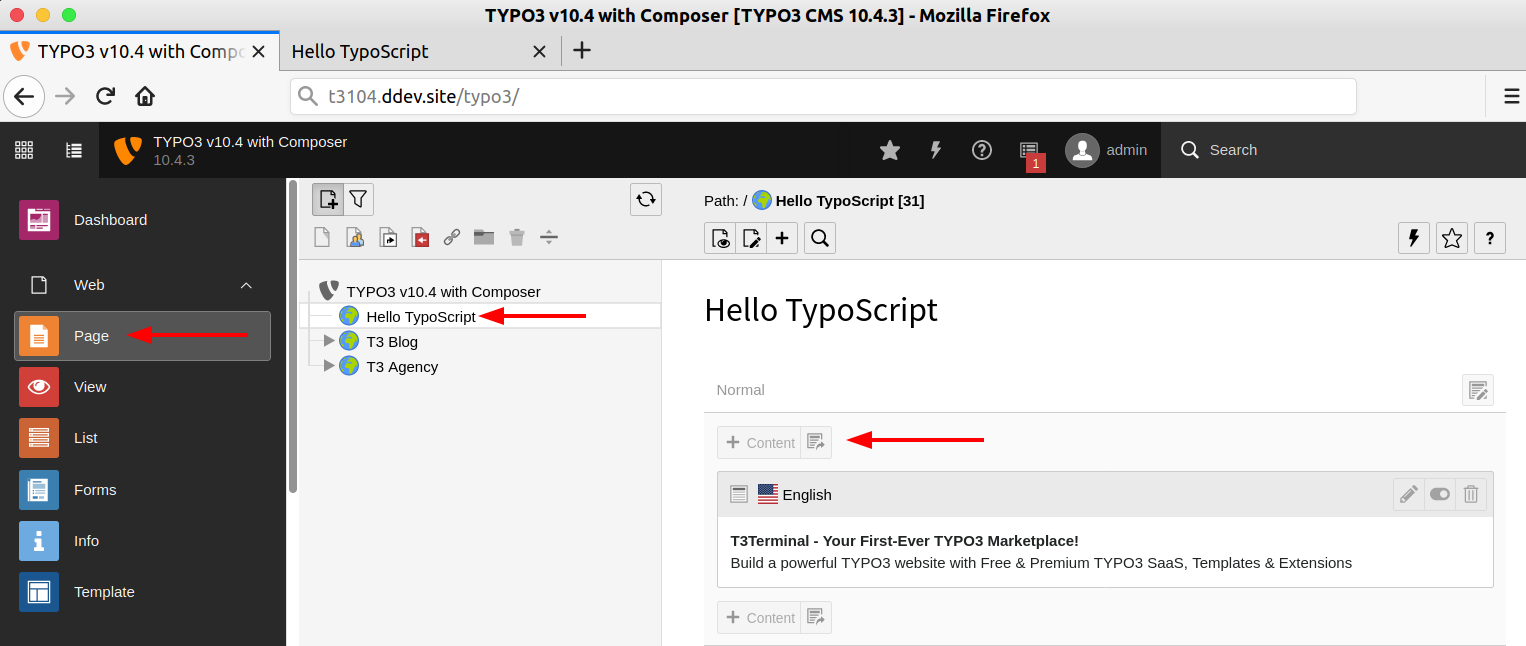
Task: Click the lower add Content button
Action: tap(759, 617)
